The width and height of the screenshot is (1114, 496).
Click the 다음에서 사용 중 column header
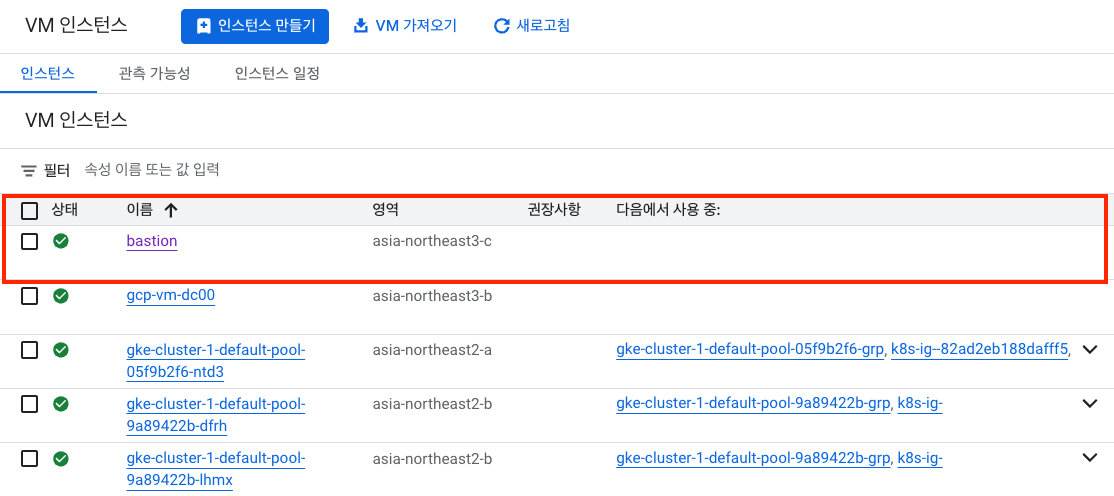point(669,210)
